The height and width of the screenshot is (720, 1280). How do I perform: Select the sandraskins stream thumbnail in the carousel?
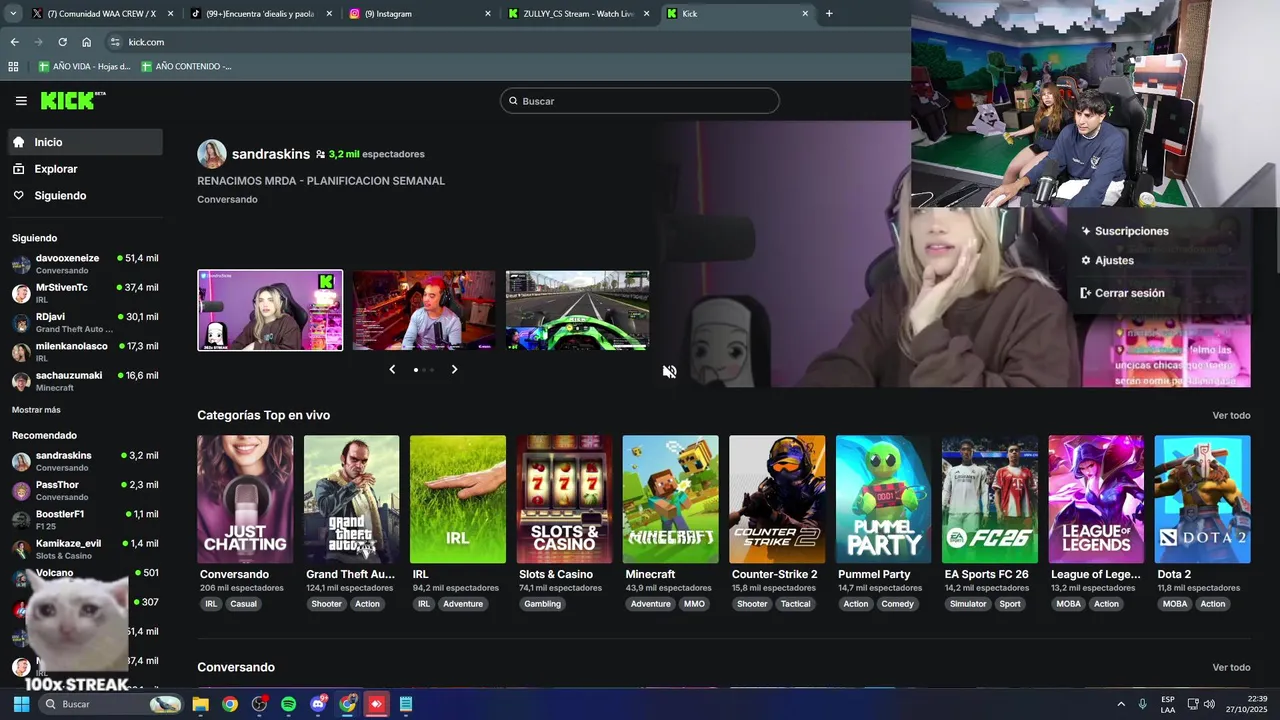[270, 310]
